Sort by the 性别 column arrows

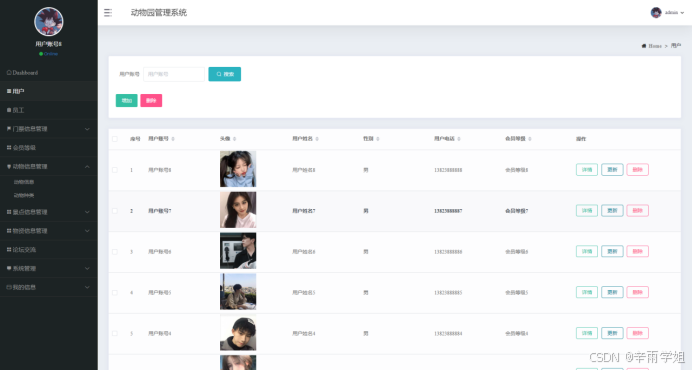pyautogui.click(x=377, y=139)
